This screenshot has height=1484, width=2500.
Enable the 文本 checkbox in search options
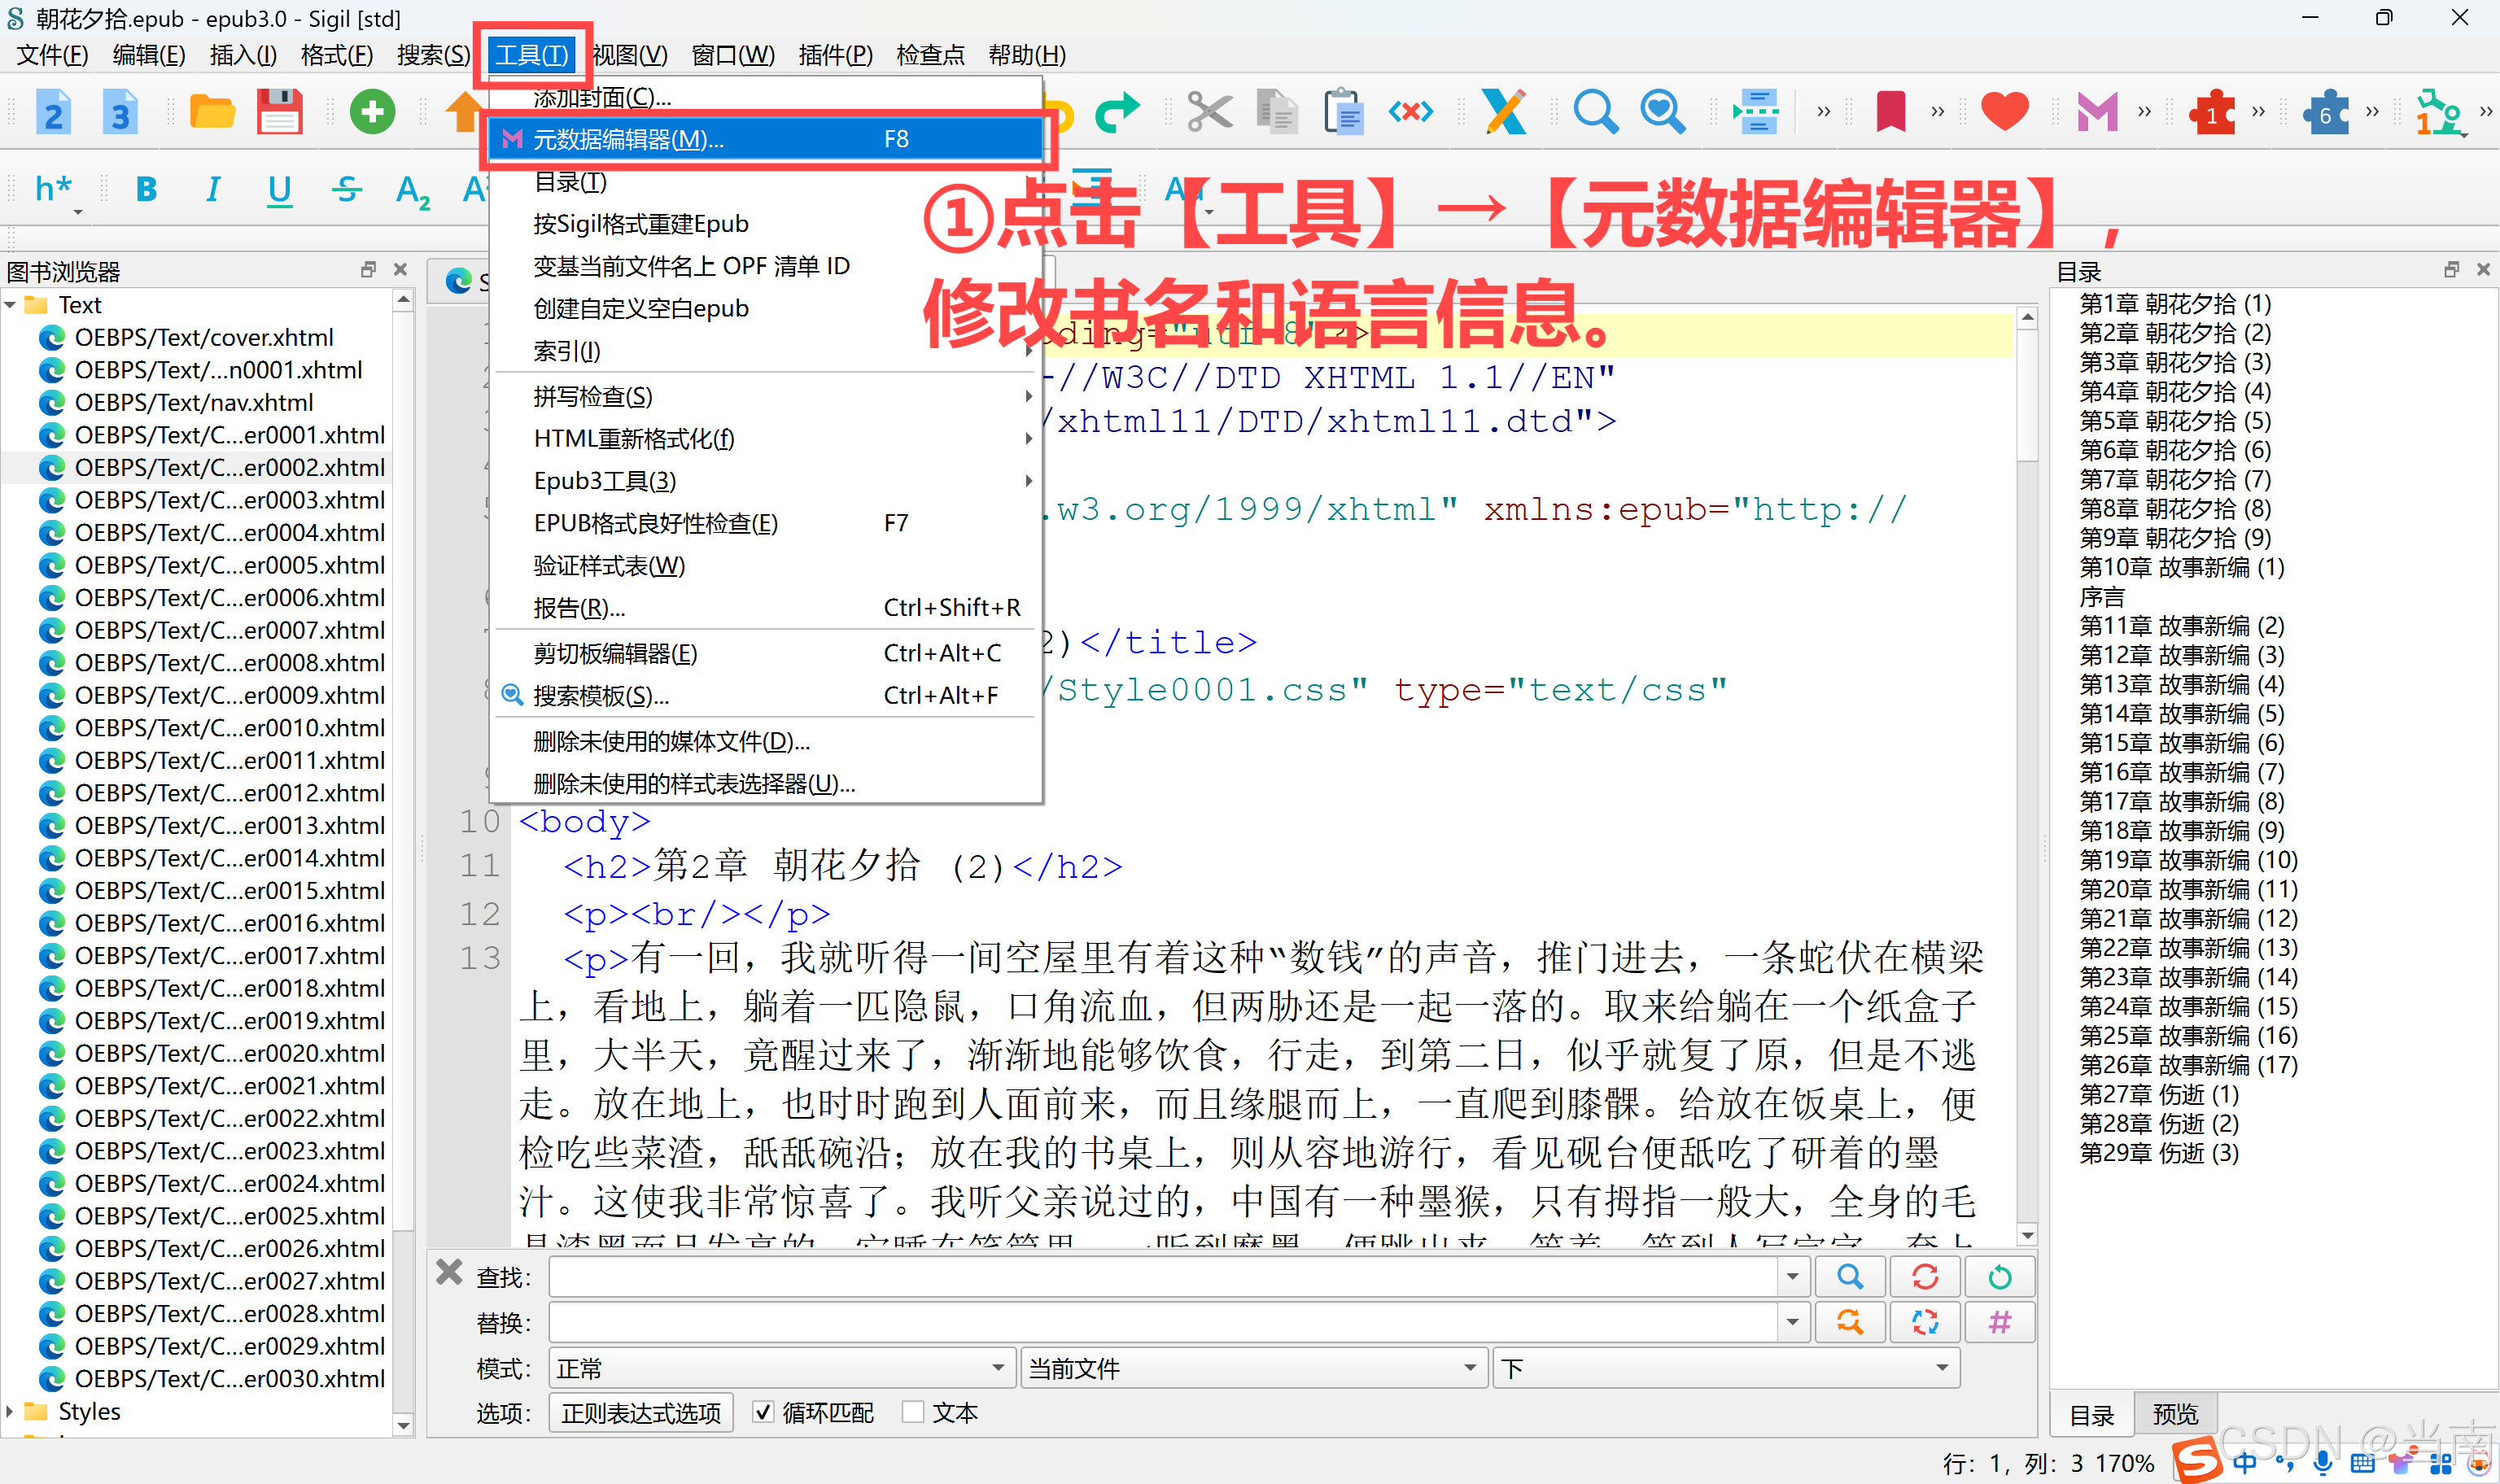pyautogui.click(x=914, y=1412)
